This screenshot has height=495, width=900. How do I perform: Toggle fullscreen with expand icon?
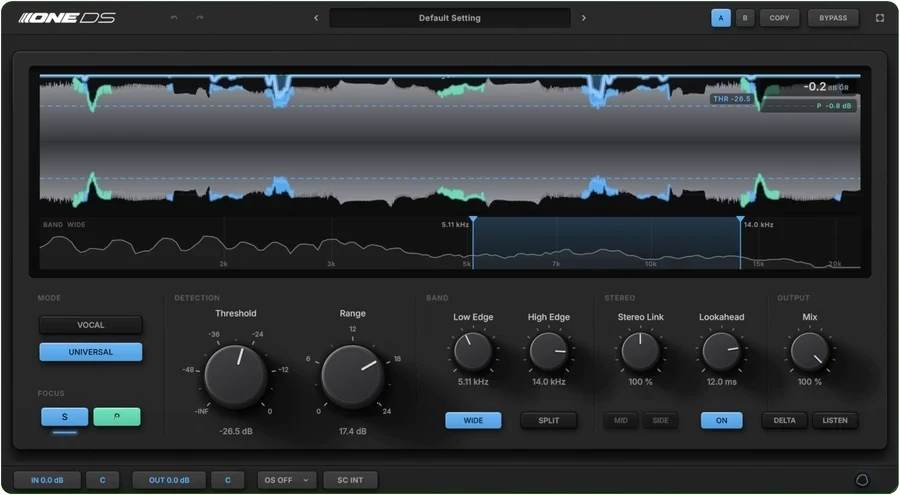[x=879, y=18]
